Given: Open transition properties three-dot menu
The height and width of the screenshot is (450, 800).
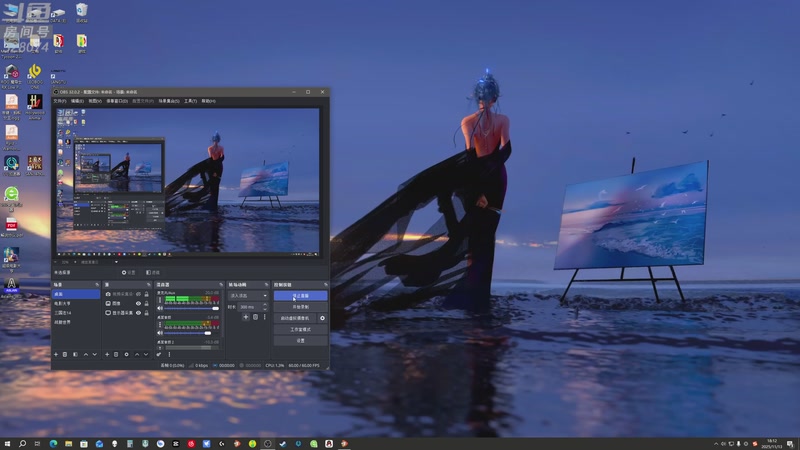Looking at the screenshot, I should [264, 317].
